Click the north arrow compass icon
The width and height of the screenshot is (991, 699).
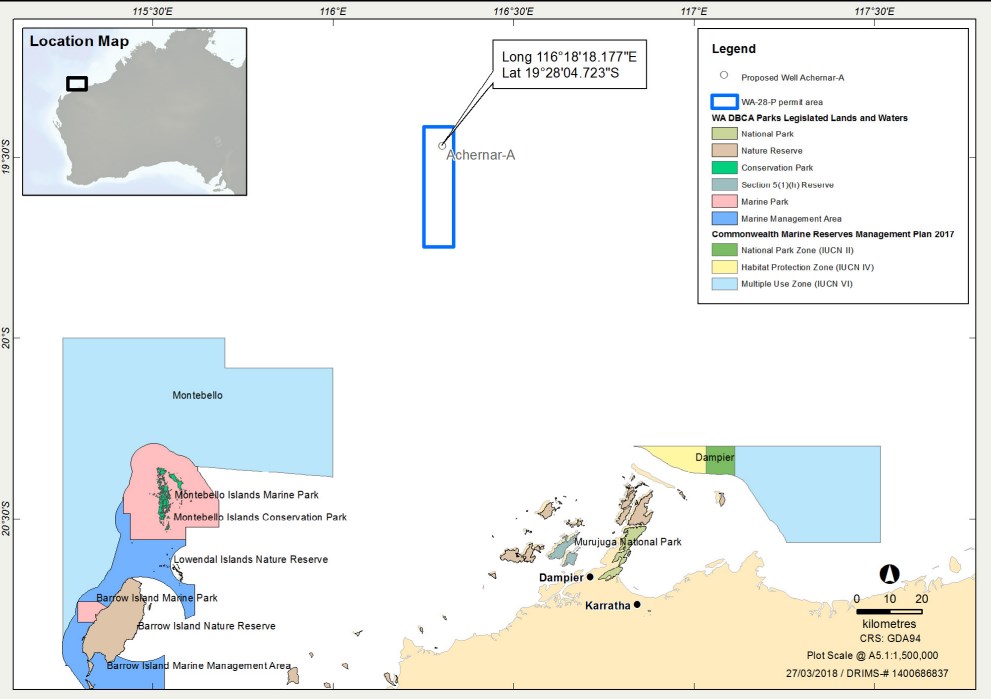point(889,574)
